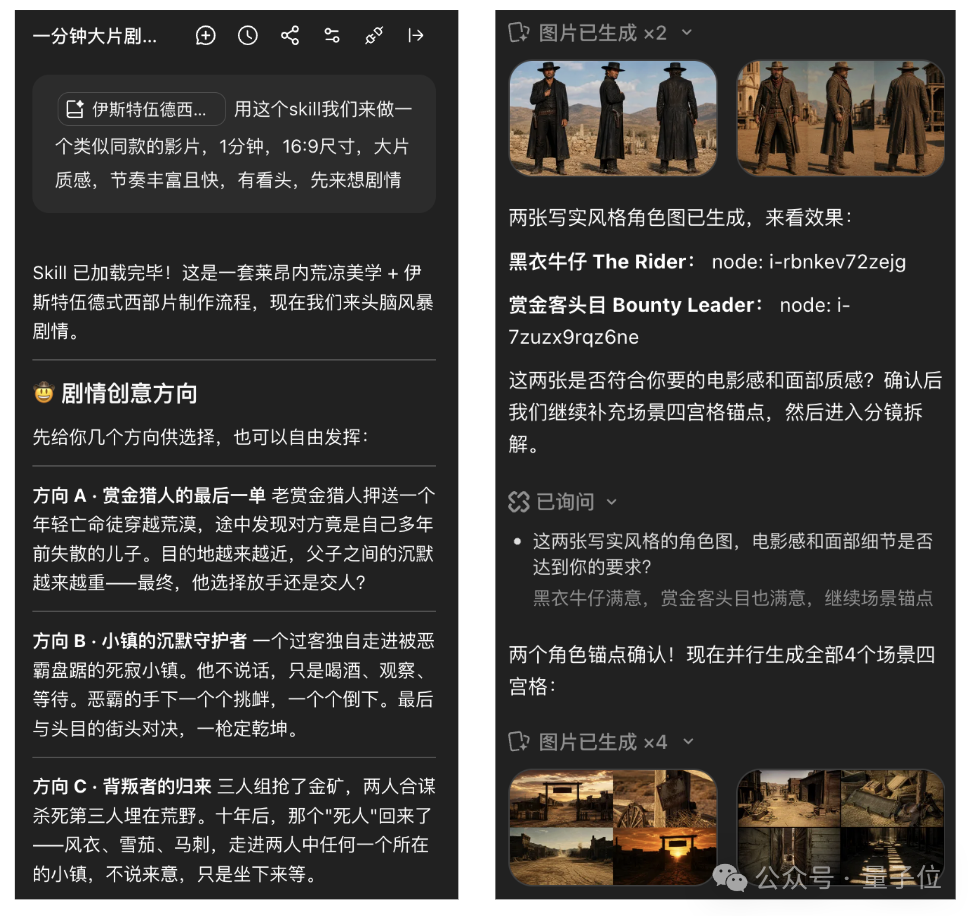Select 方向 B · 小镇的沉默守护者
Image resolution: width=972 pixels, height=916 pixels.
point(140,641)
